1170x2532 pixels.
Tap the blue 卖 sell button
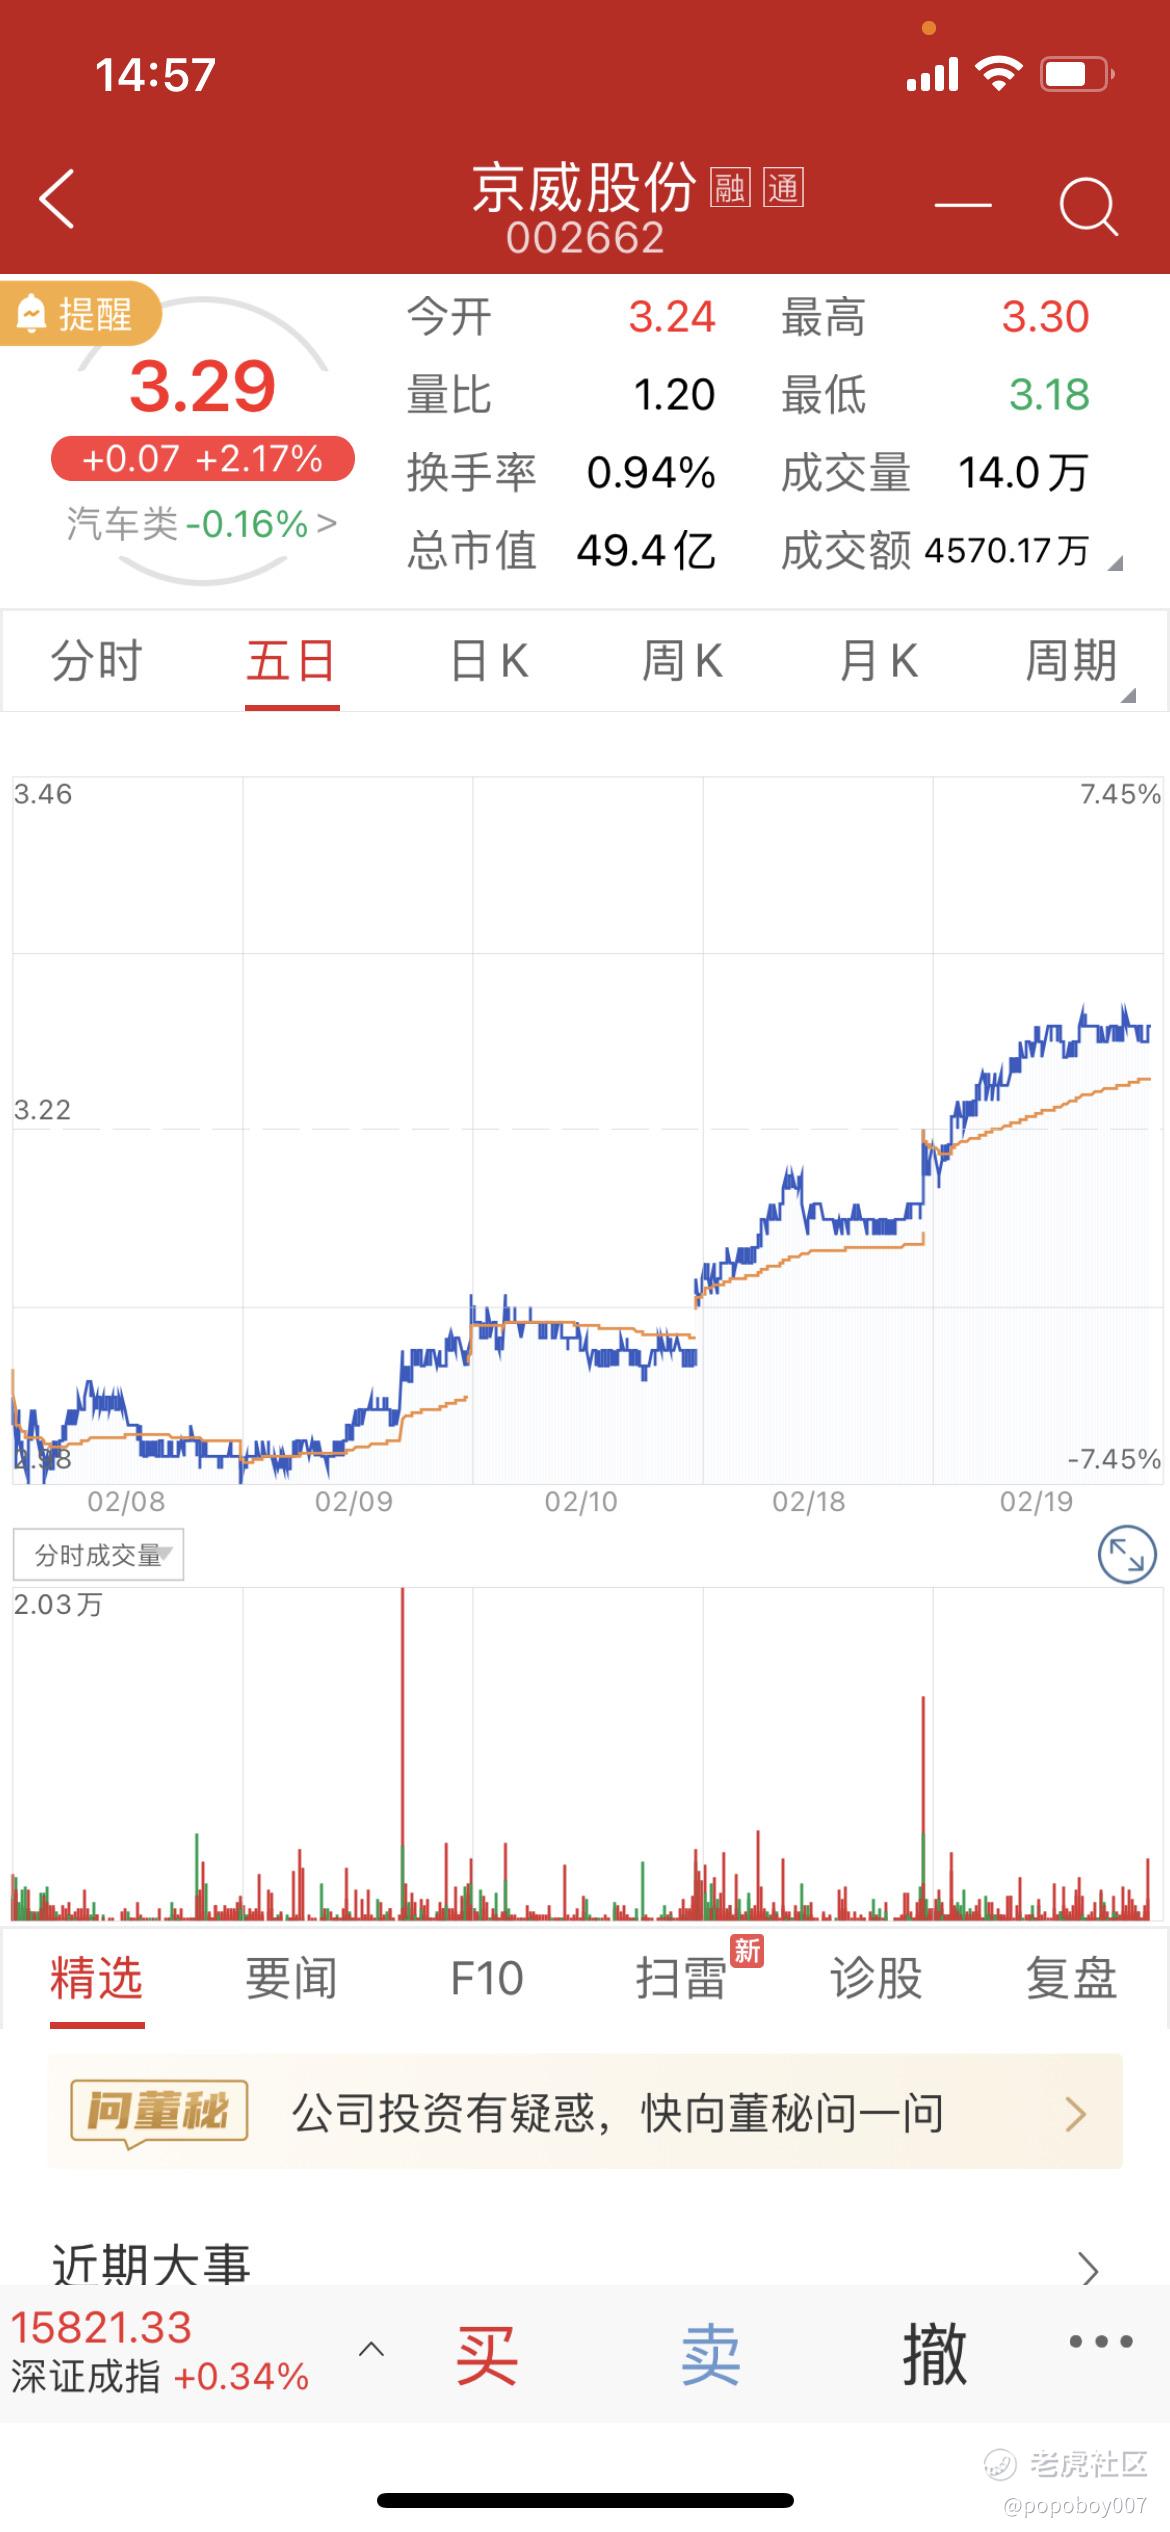tap(710, 2354)
